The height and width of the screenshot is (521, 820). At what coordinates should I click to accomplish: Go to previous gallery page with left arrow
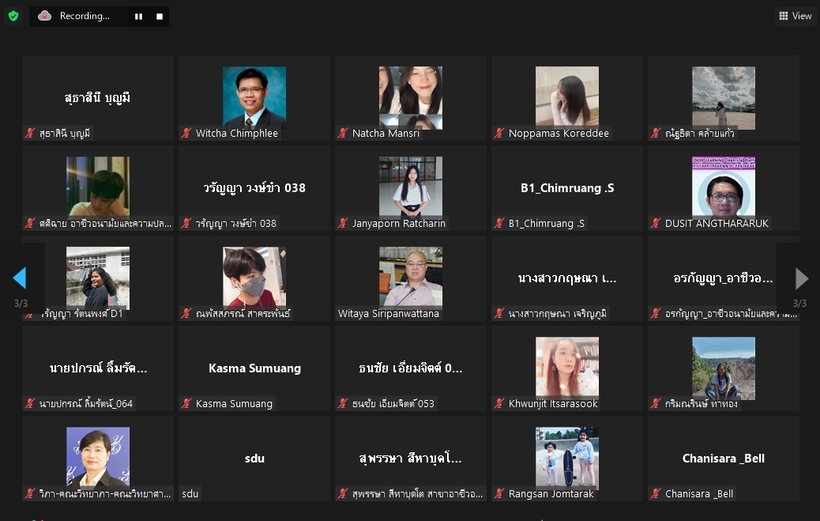point(19,277)
